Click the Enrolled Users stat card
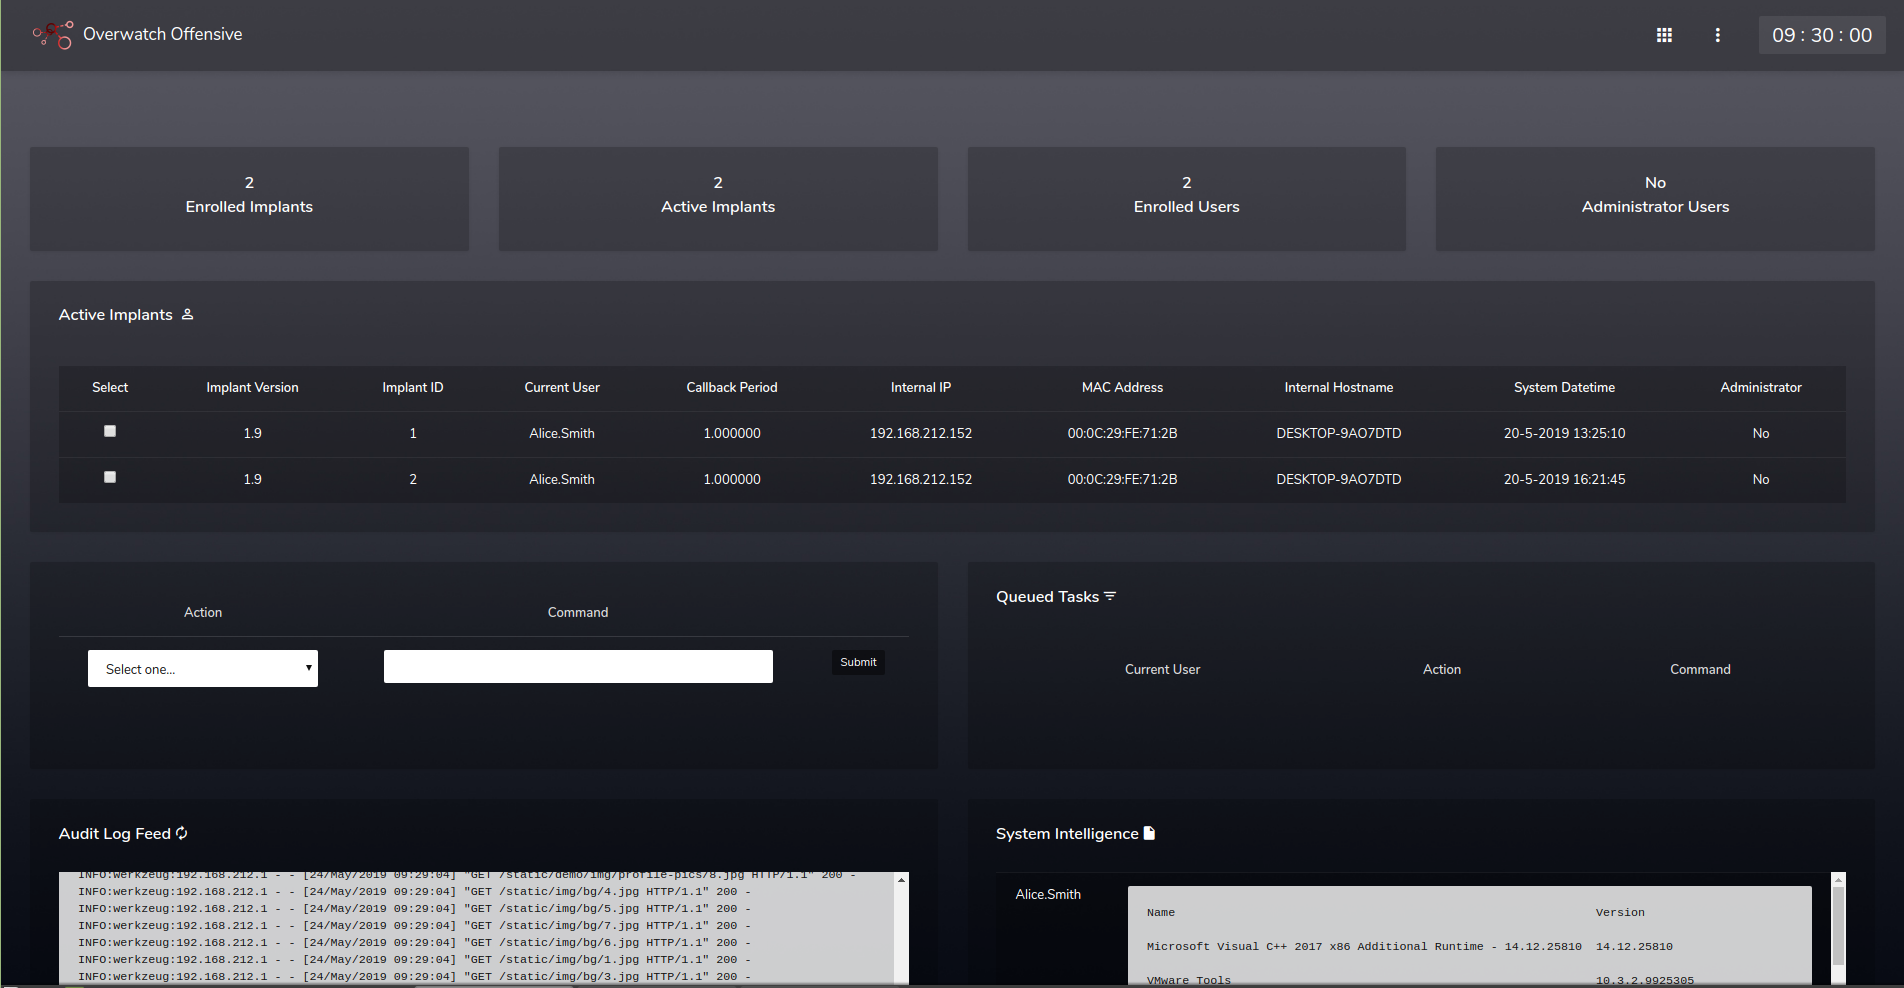Image resolution: width=1904 pixels, height=988 pixels. 1186,199
